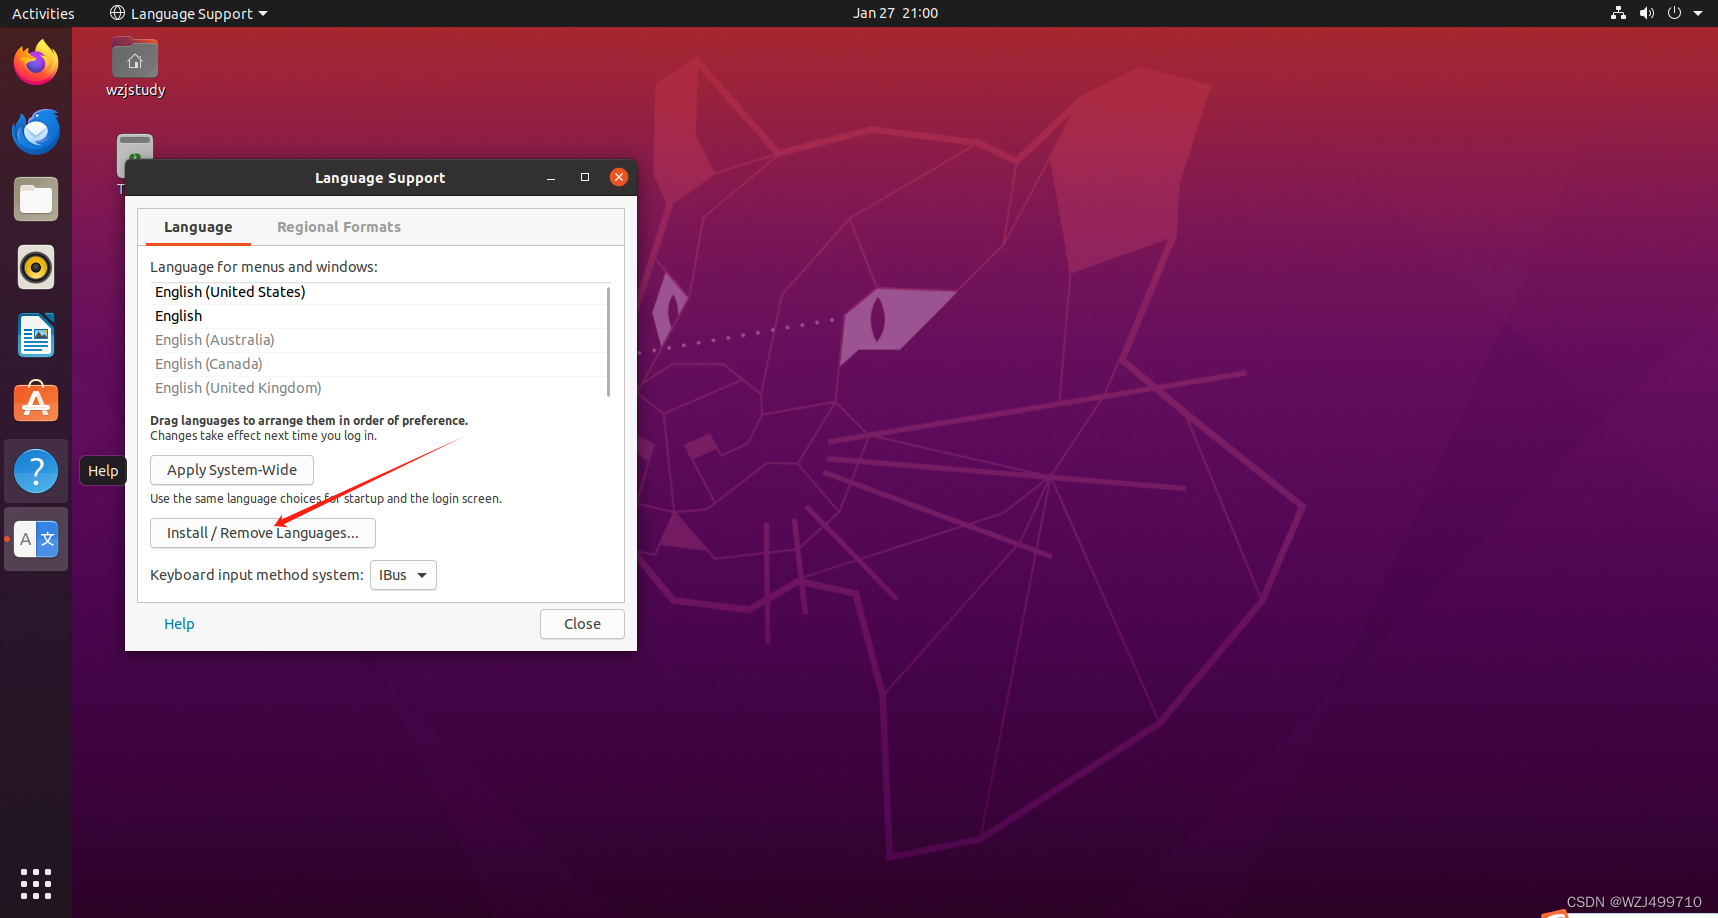Open the network status icon in top bar

click(x=1618, y=13)
